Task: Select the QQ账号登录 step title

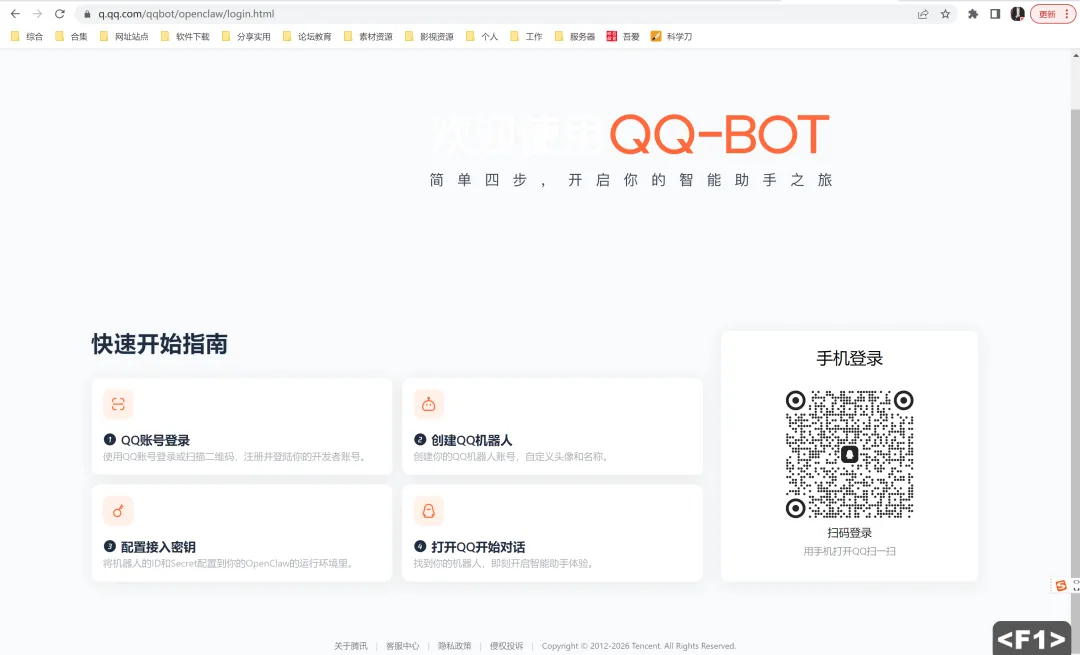Action: coord(155,440)
